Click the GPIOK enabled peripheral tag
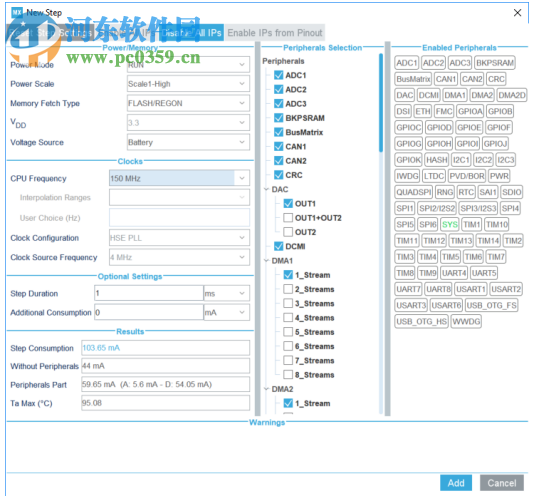This screenshot has height=500, width=535. 408,160
